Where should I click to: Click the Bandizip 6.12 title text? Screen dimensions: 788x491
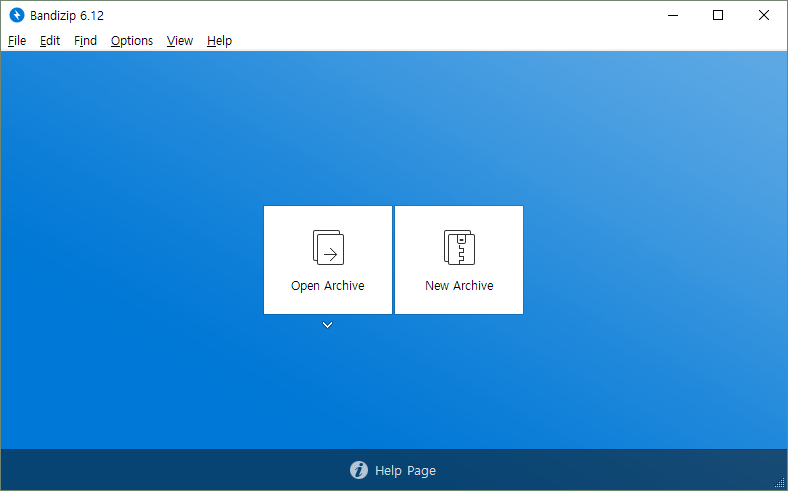(68, 16)
